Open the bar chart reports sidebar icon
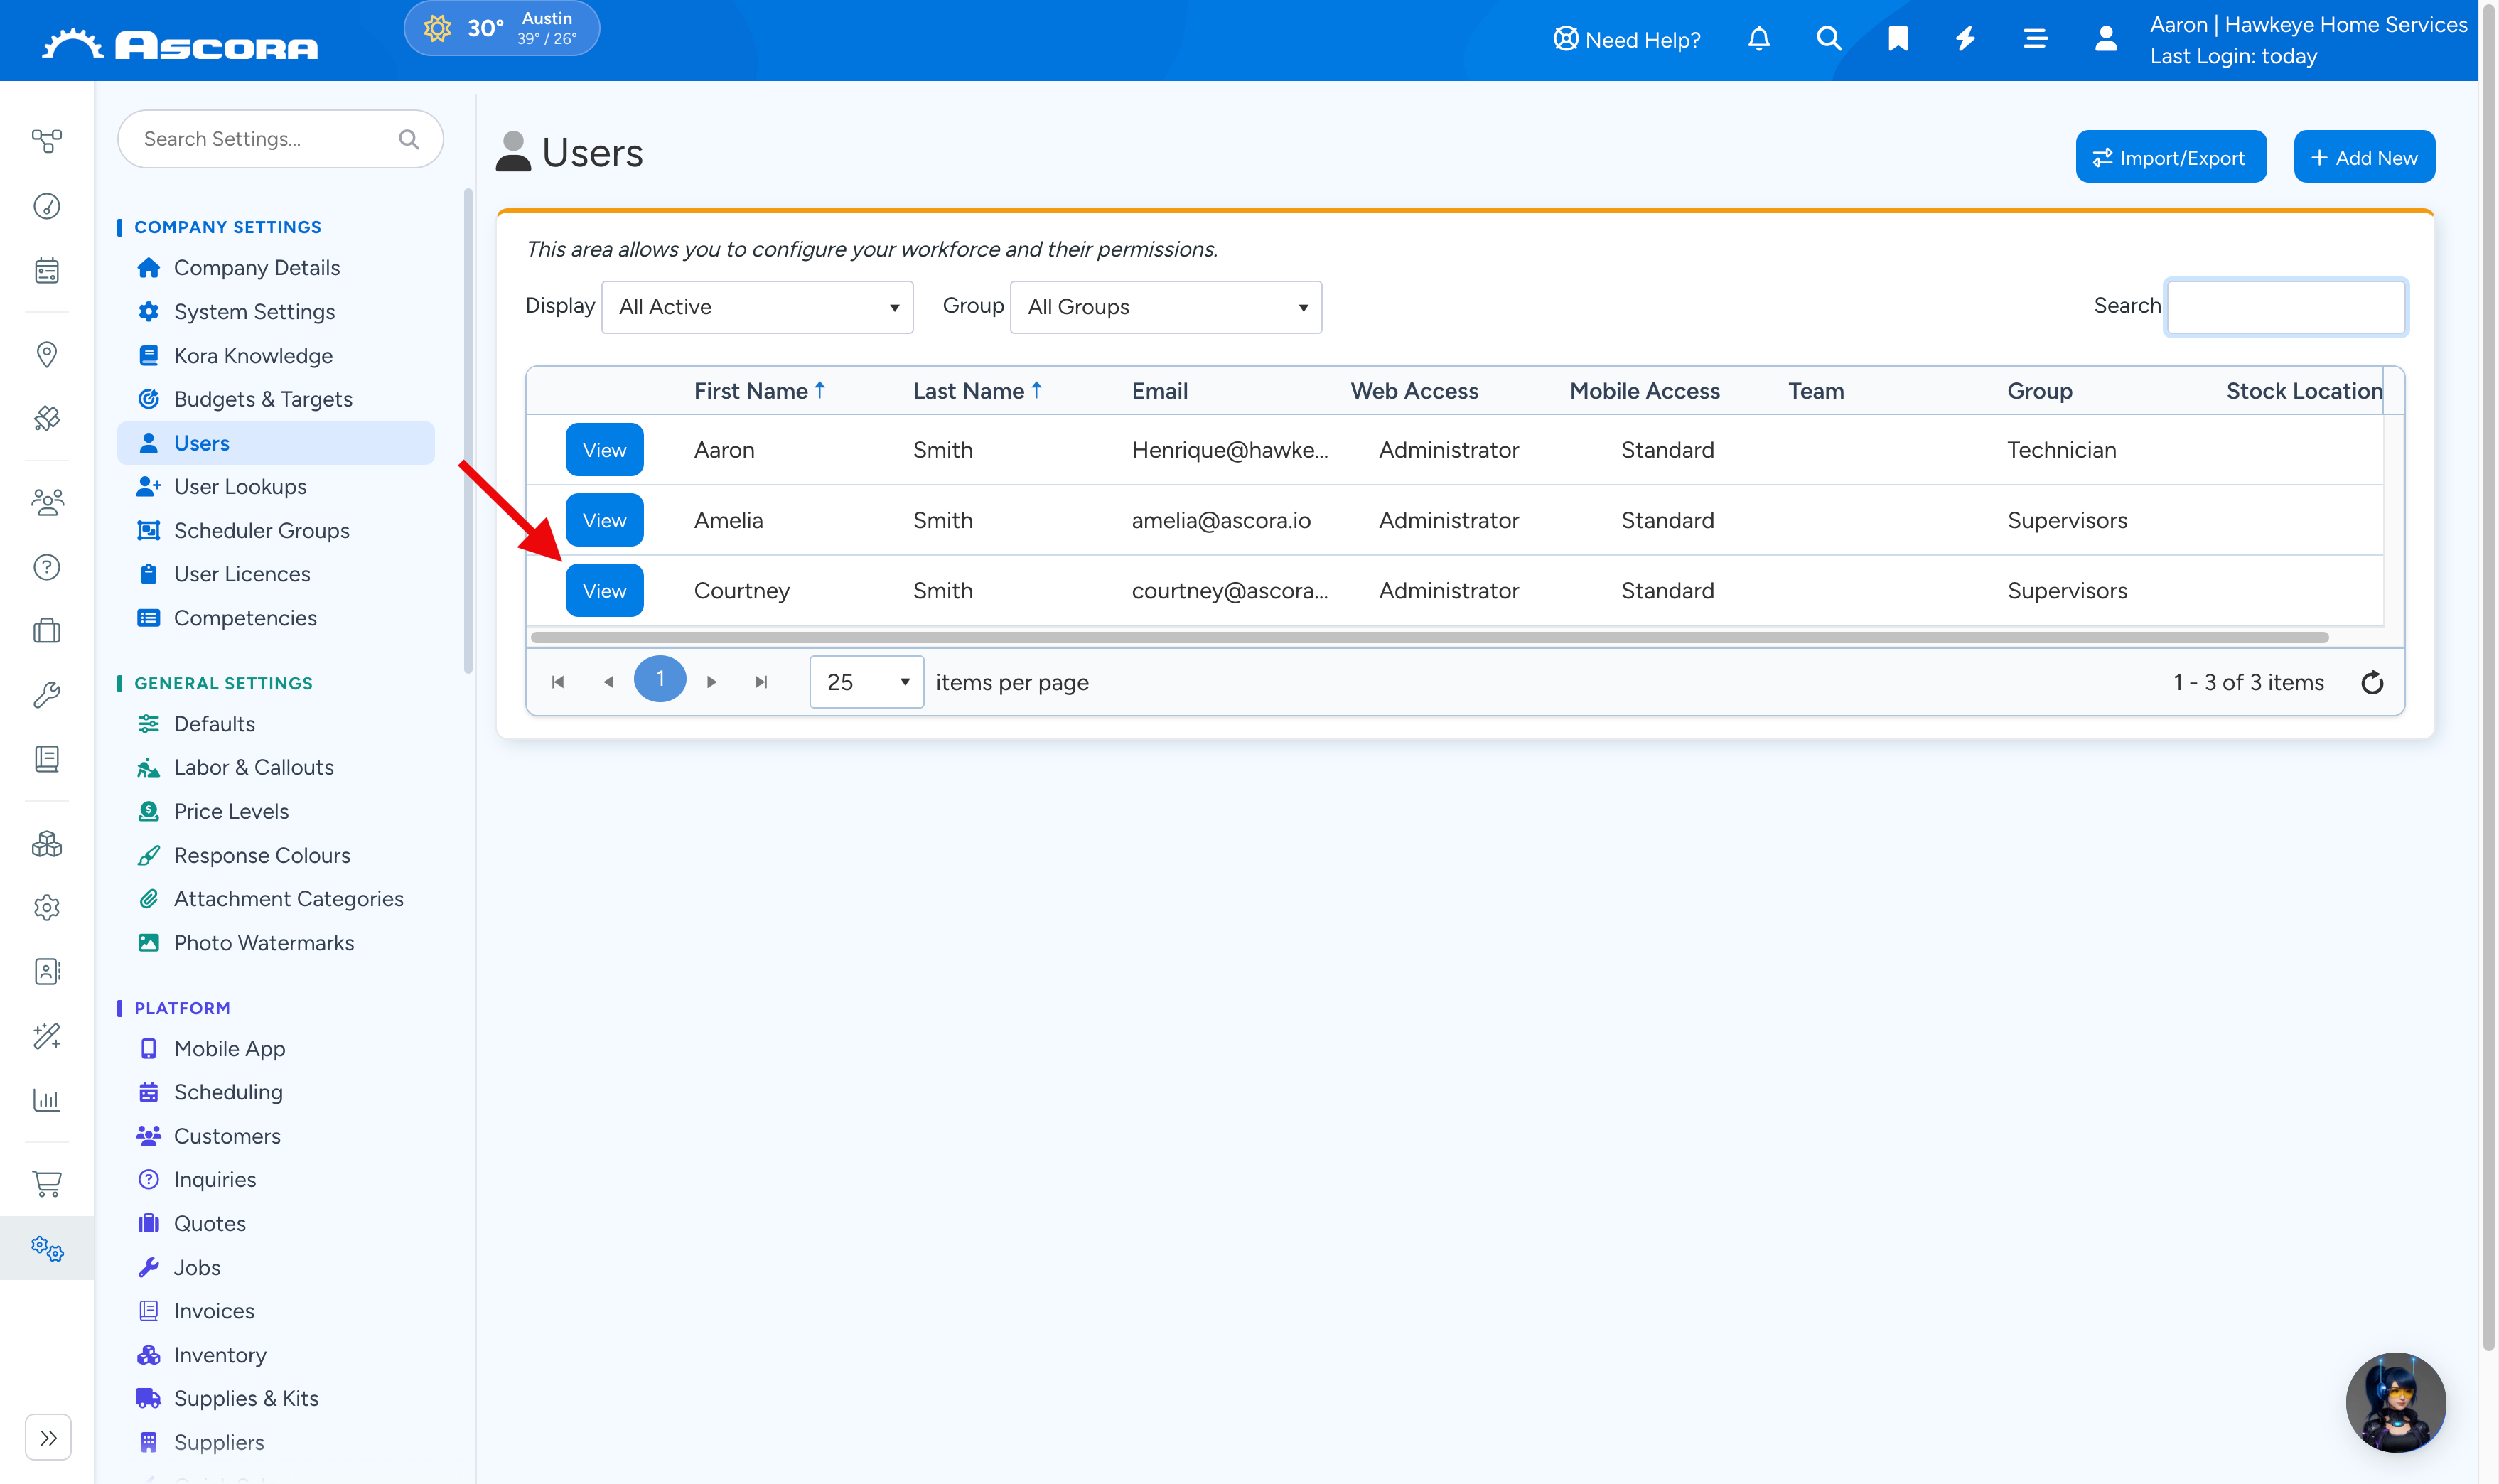The image size is (2499, 1484). coord(47,1100)
